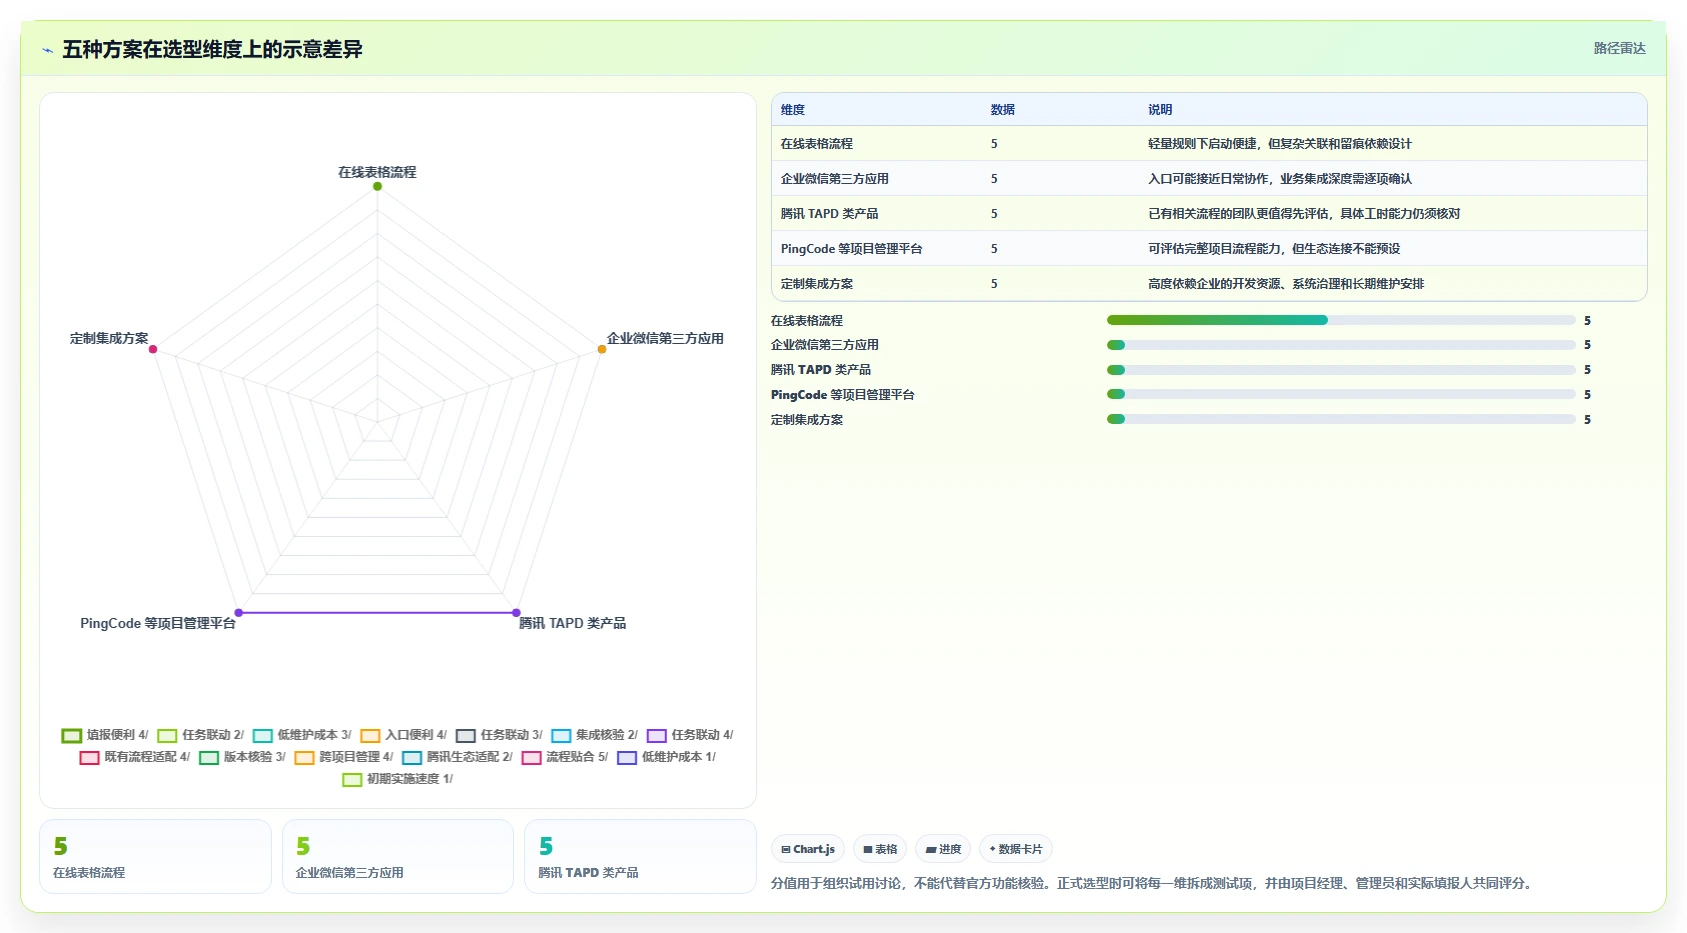Image resolution: width=1687 pixels, height=933 pixels.
Task: Toggle the 集成核验 2/ legend dataset
Action: [594, 735]
